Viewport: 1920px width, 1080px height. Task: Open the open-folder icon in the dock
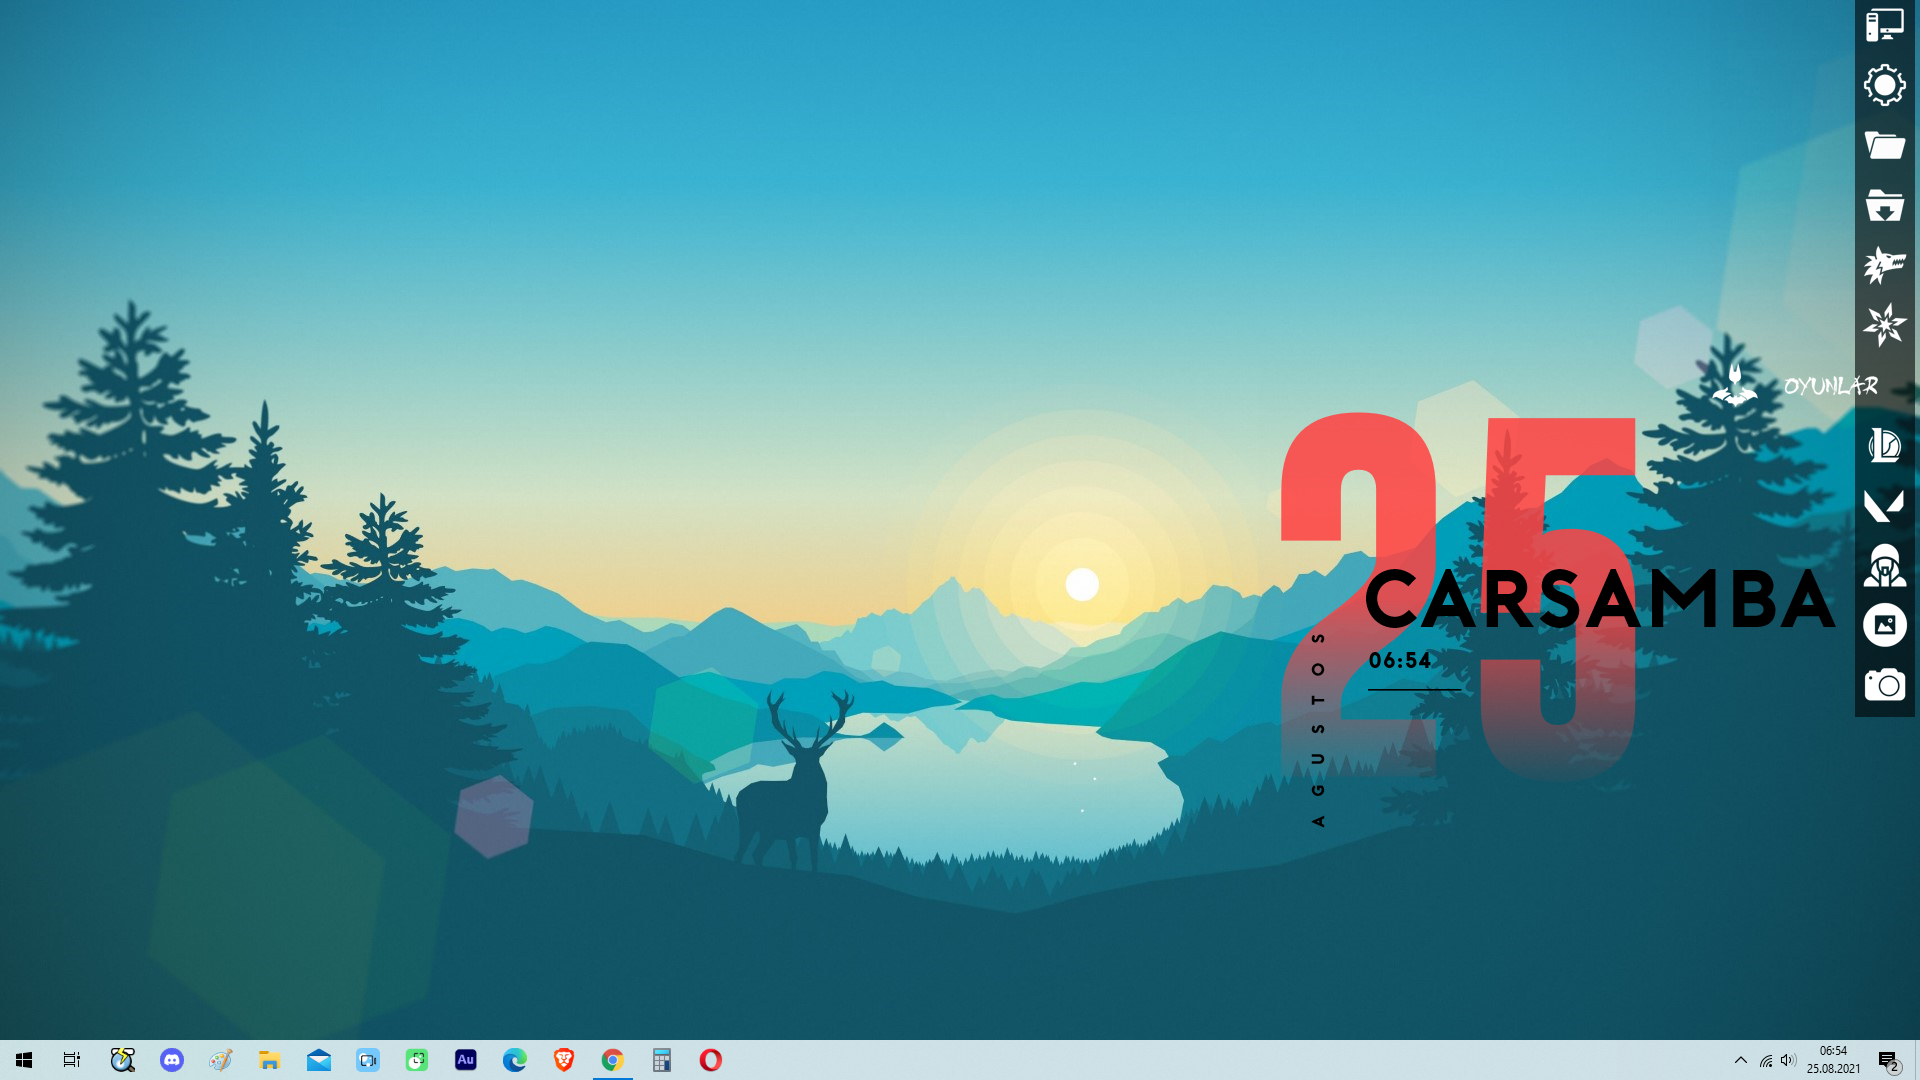point(1884,145)
